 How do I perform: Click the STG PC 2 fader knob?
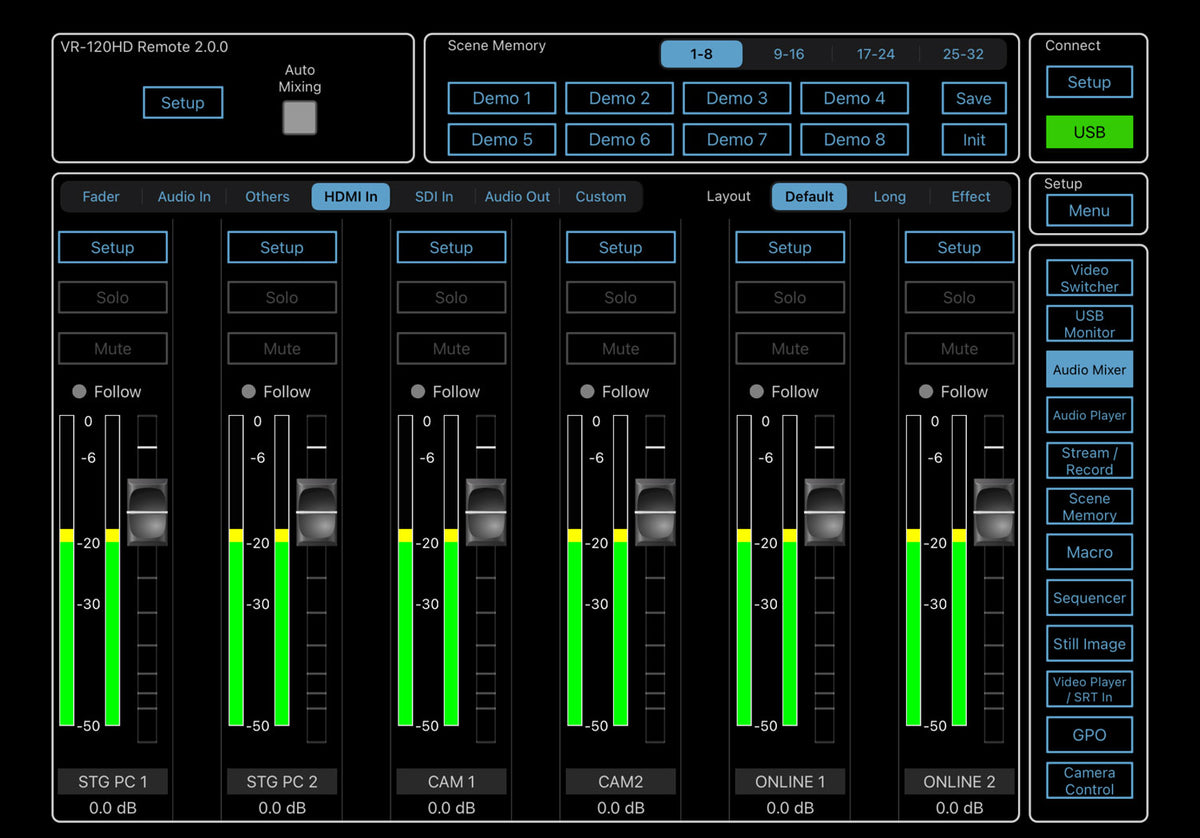[316, 512]
